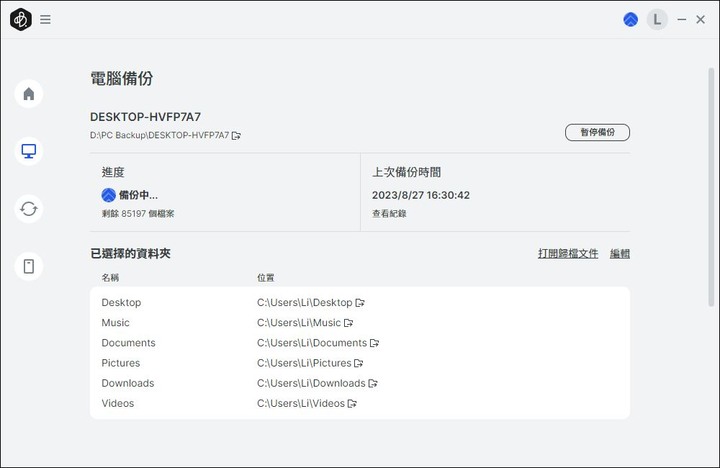Image resolution: width=720 pixels, height=468 pixels.
Task: Open Documents folder location icon
Action: (x=374, y=343)
